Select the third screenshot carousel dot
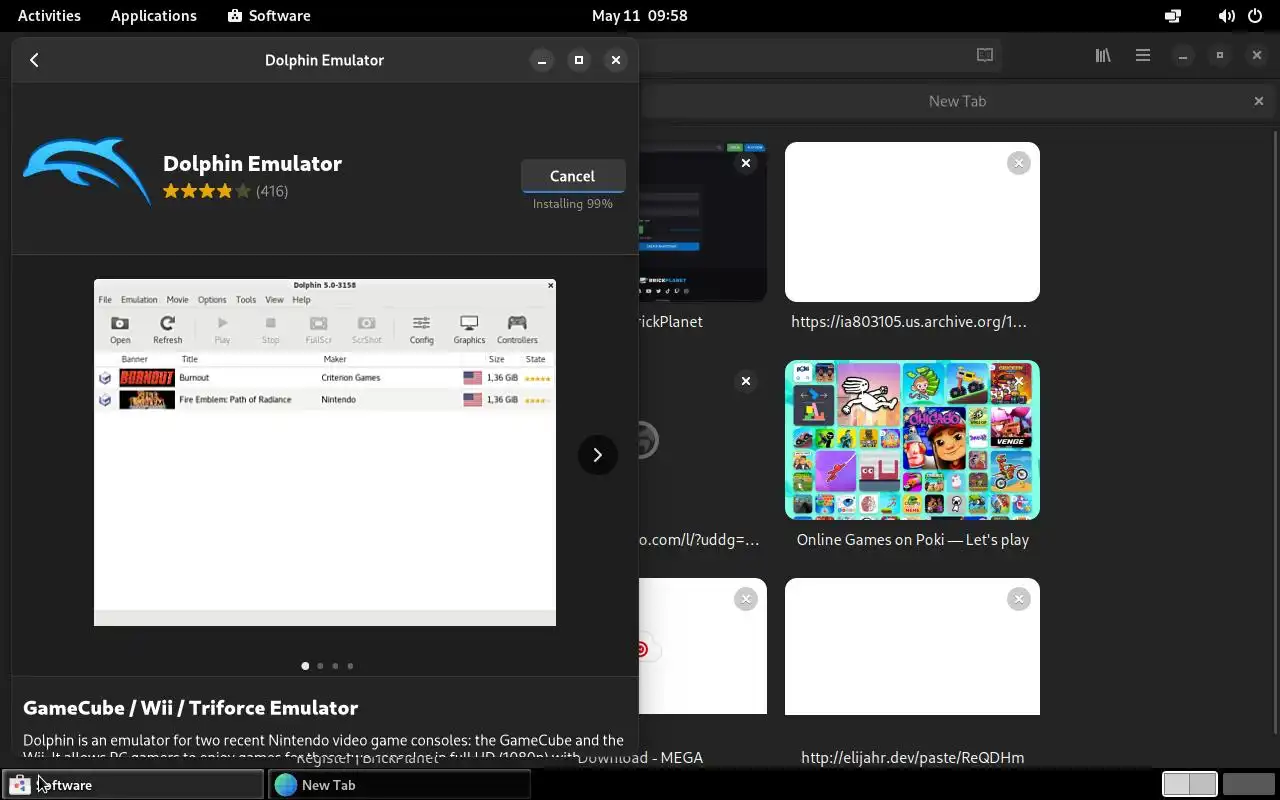The height and width of the screenshot is (800, 1280). tap(335, 666)
